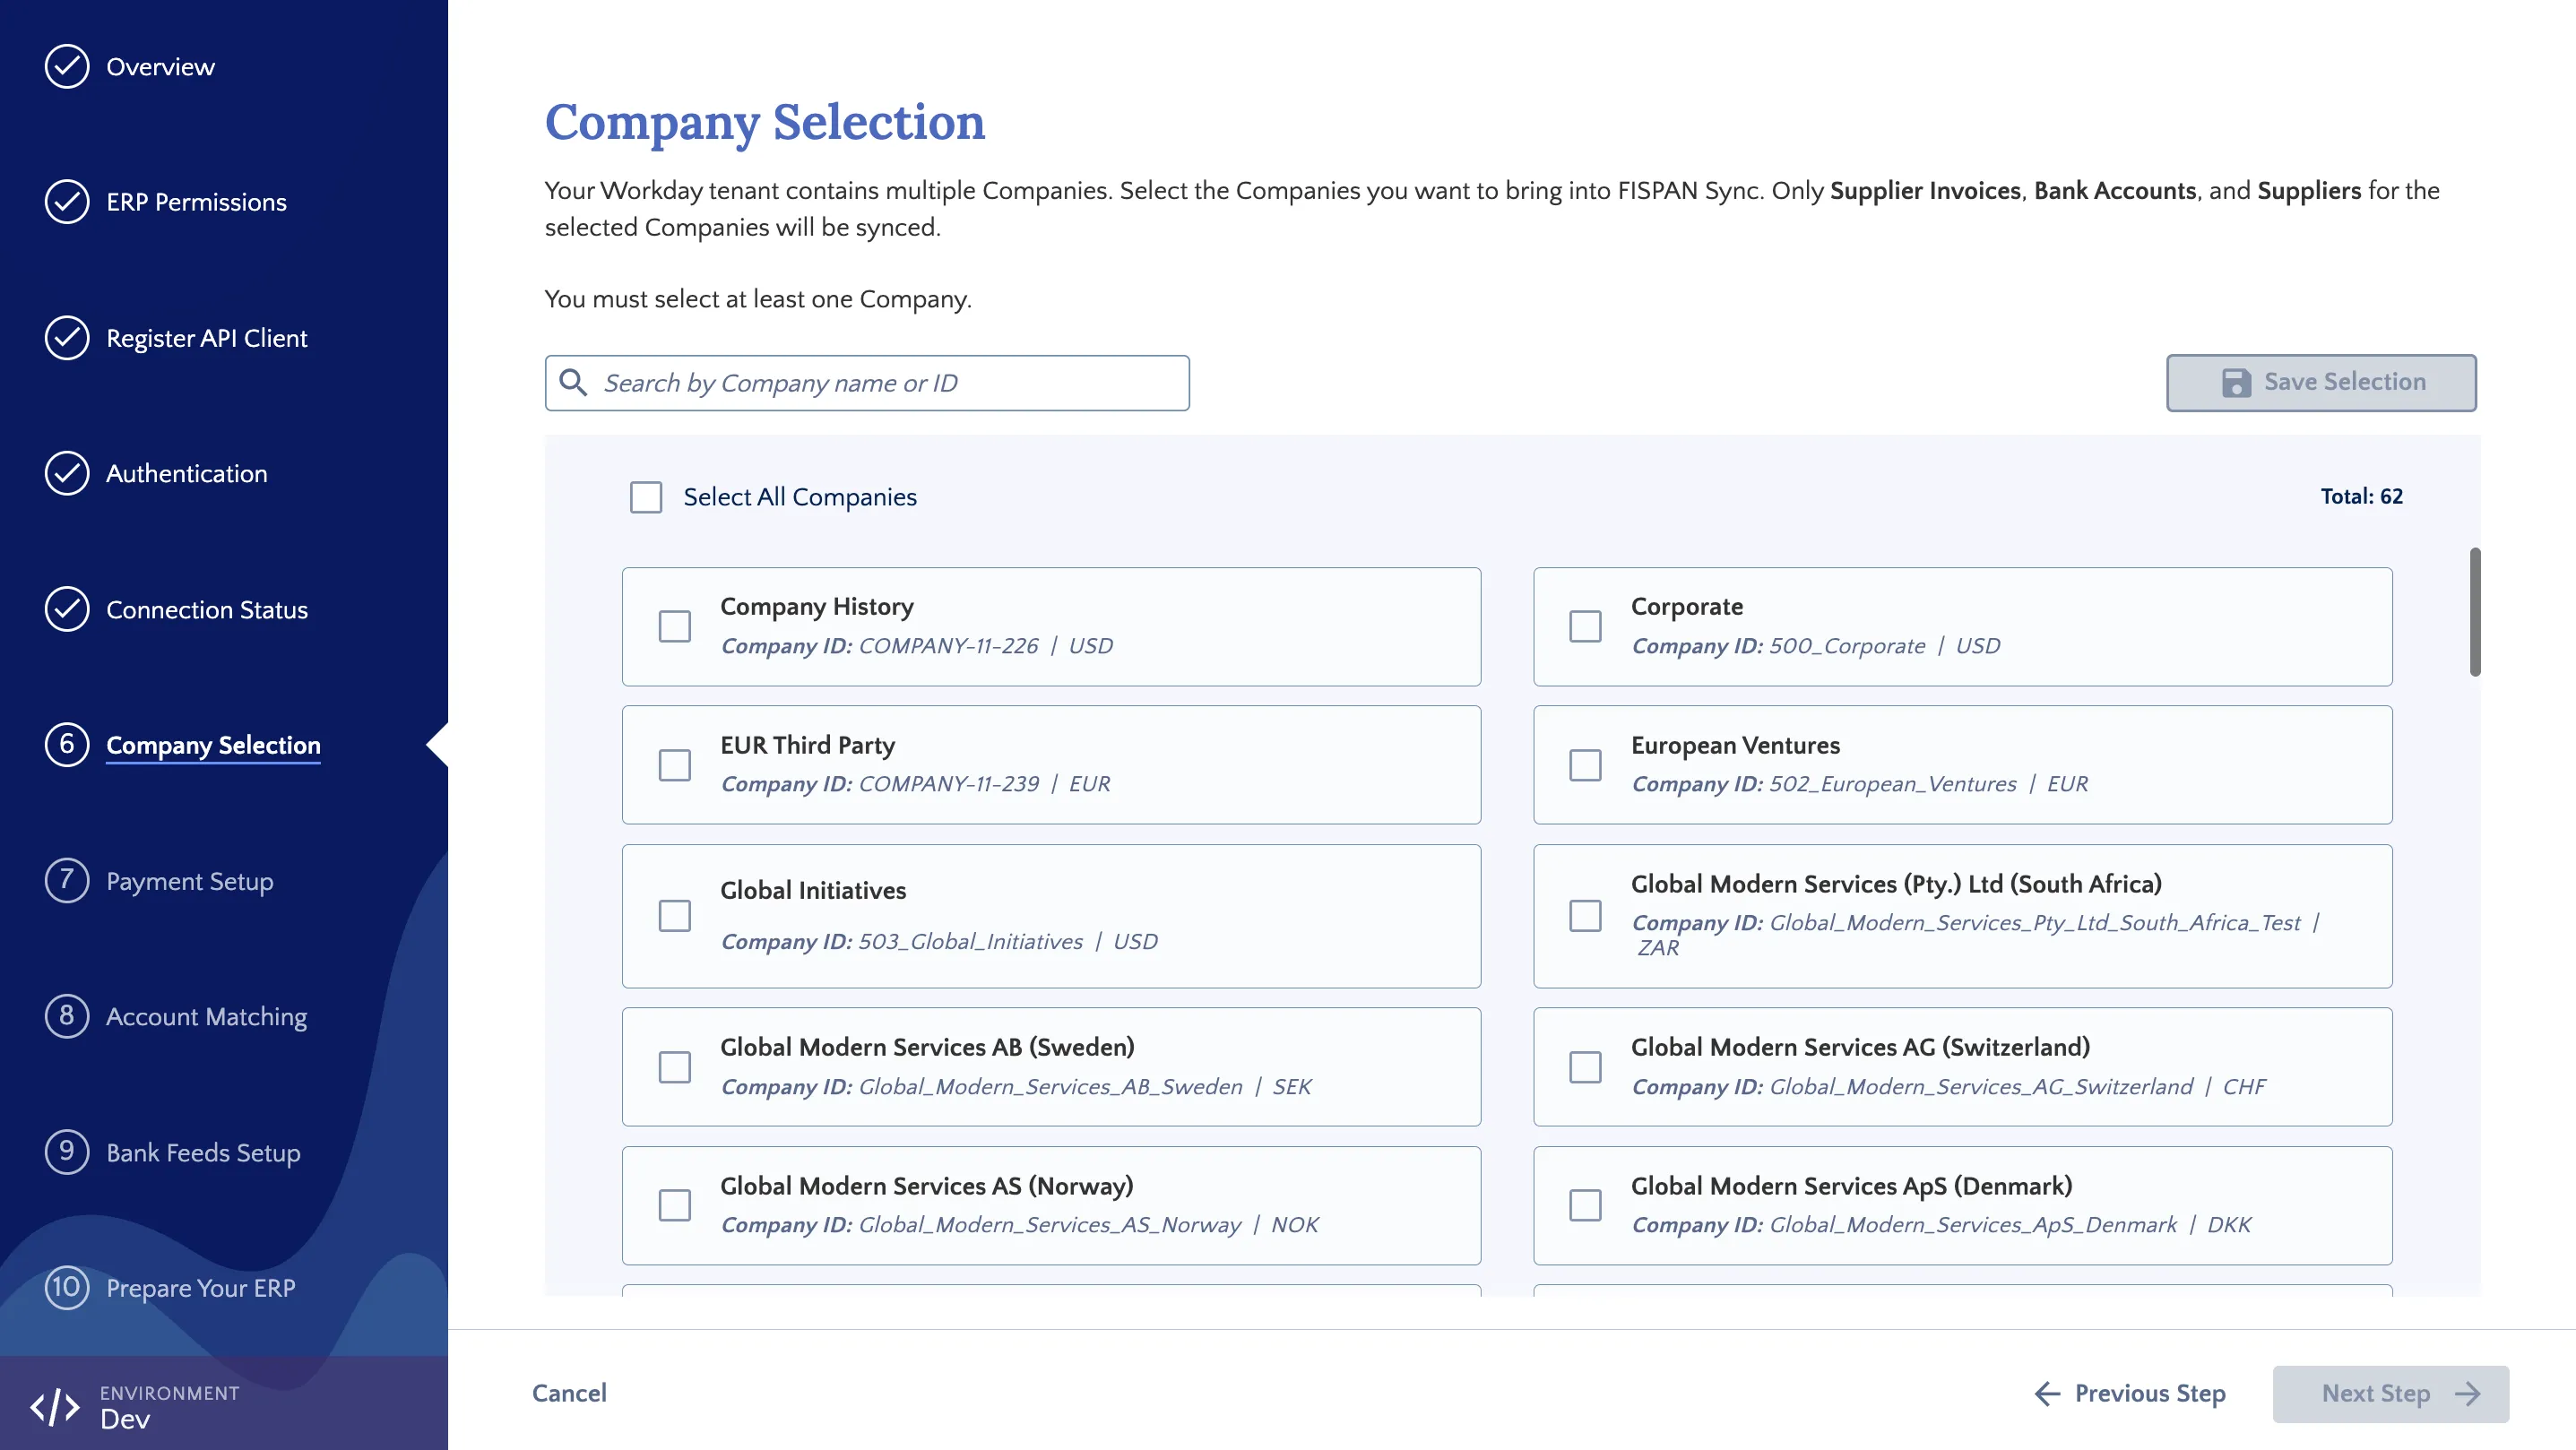Check the Select All Companies checkbox

tap(646, 497)
